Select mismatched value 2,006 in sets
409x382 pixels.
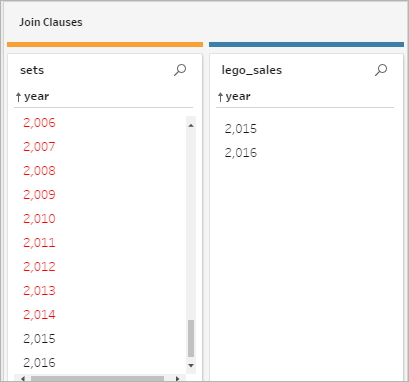[x=39, y=123]
